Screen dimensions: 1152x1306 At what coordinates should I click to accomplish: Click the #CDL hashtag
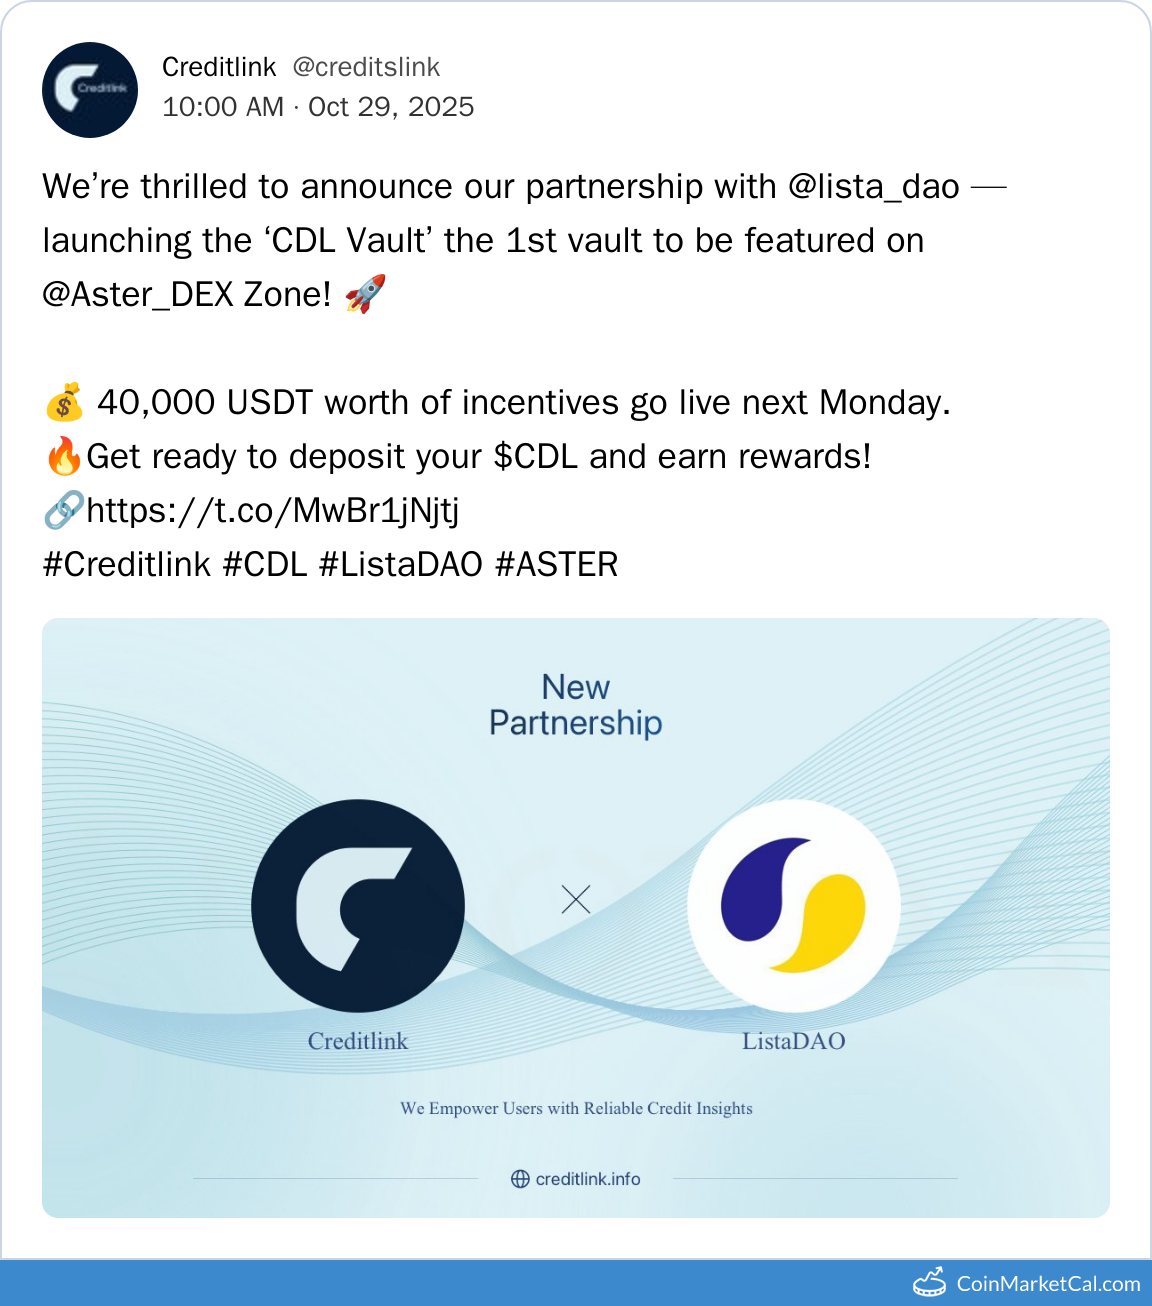(x=265, y=565)
